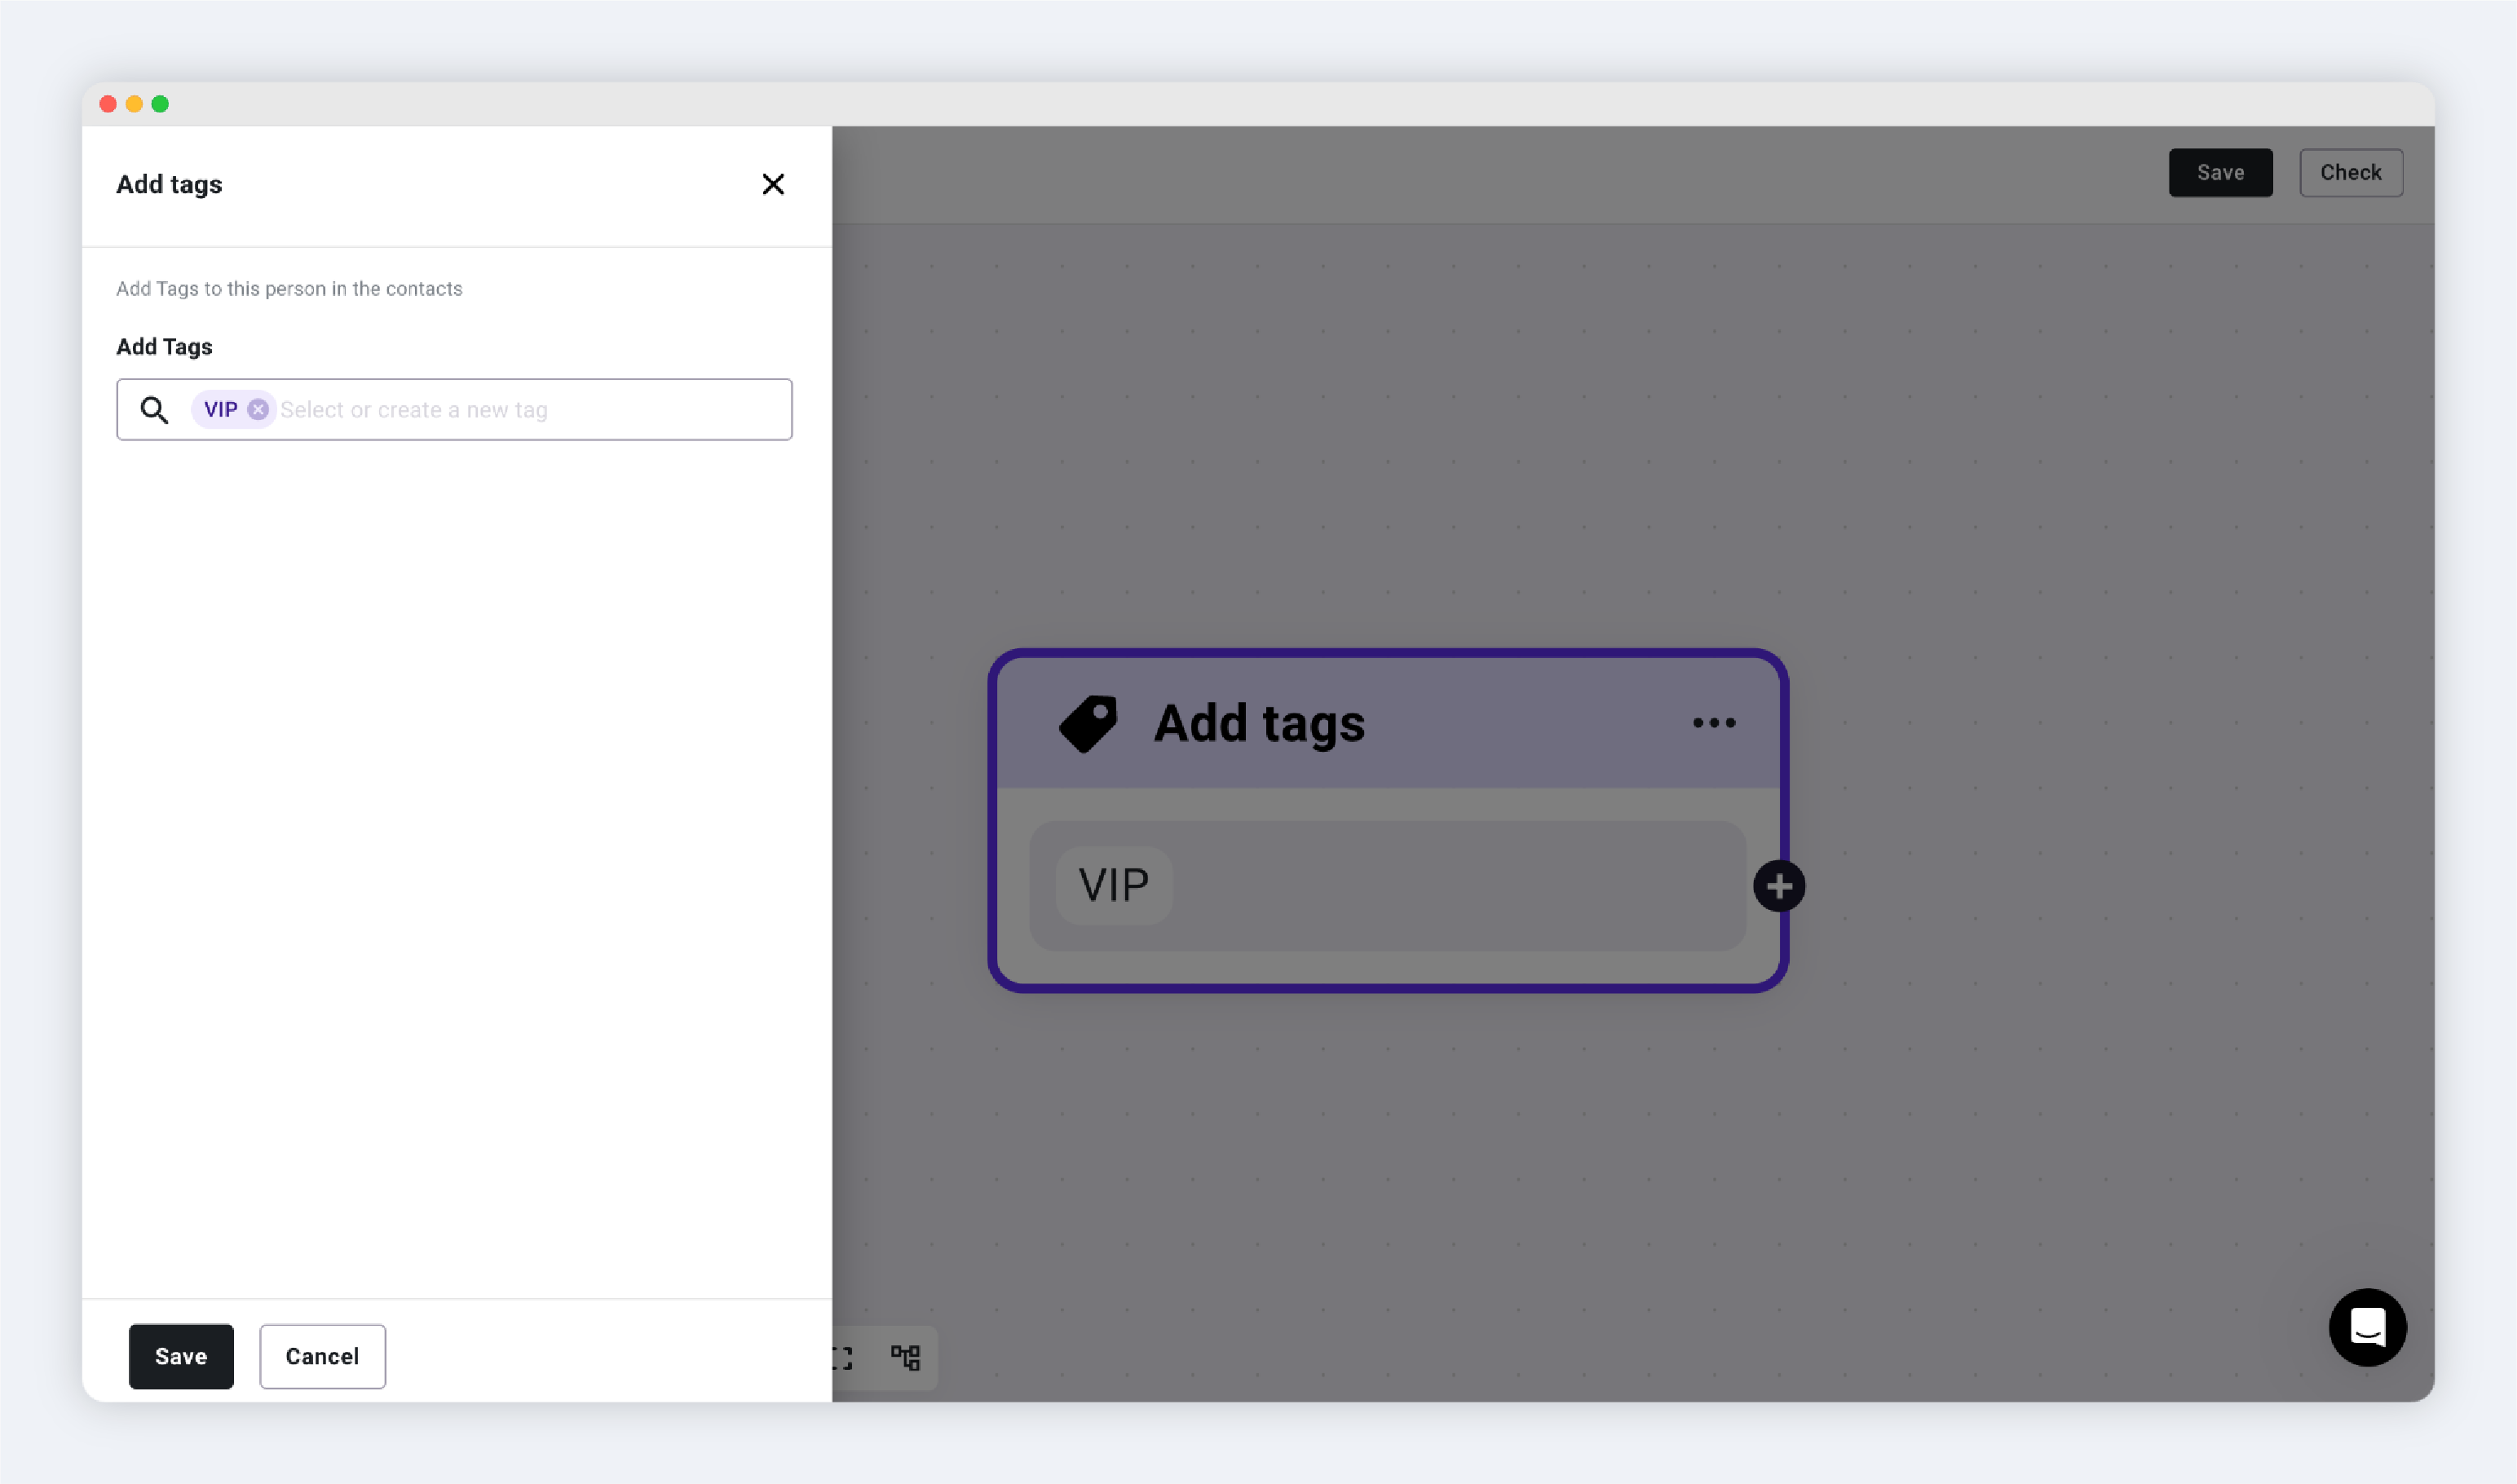Click the top-right Save button
Screen dimensions: 2517x1484
tap(2220, 173)
